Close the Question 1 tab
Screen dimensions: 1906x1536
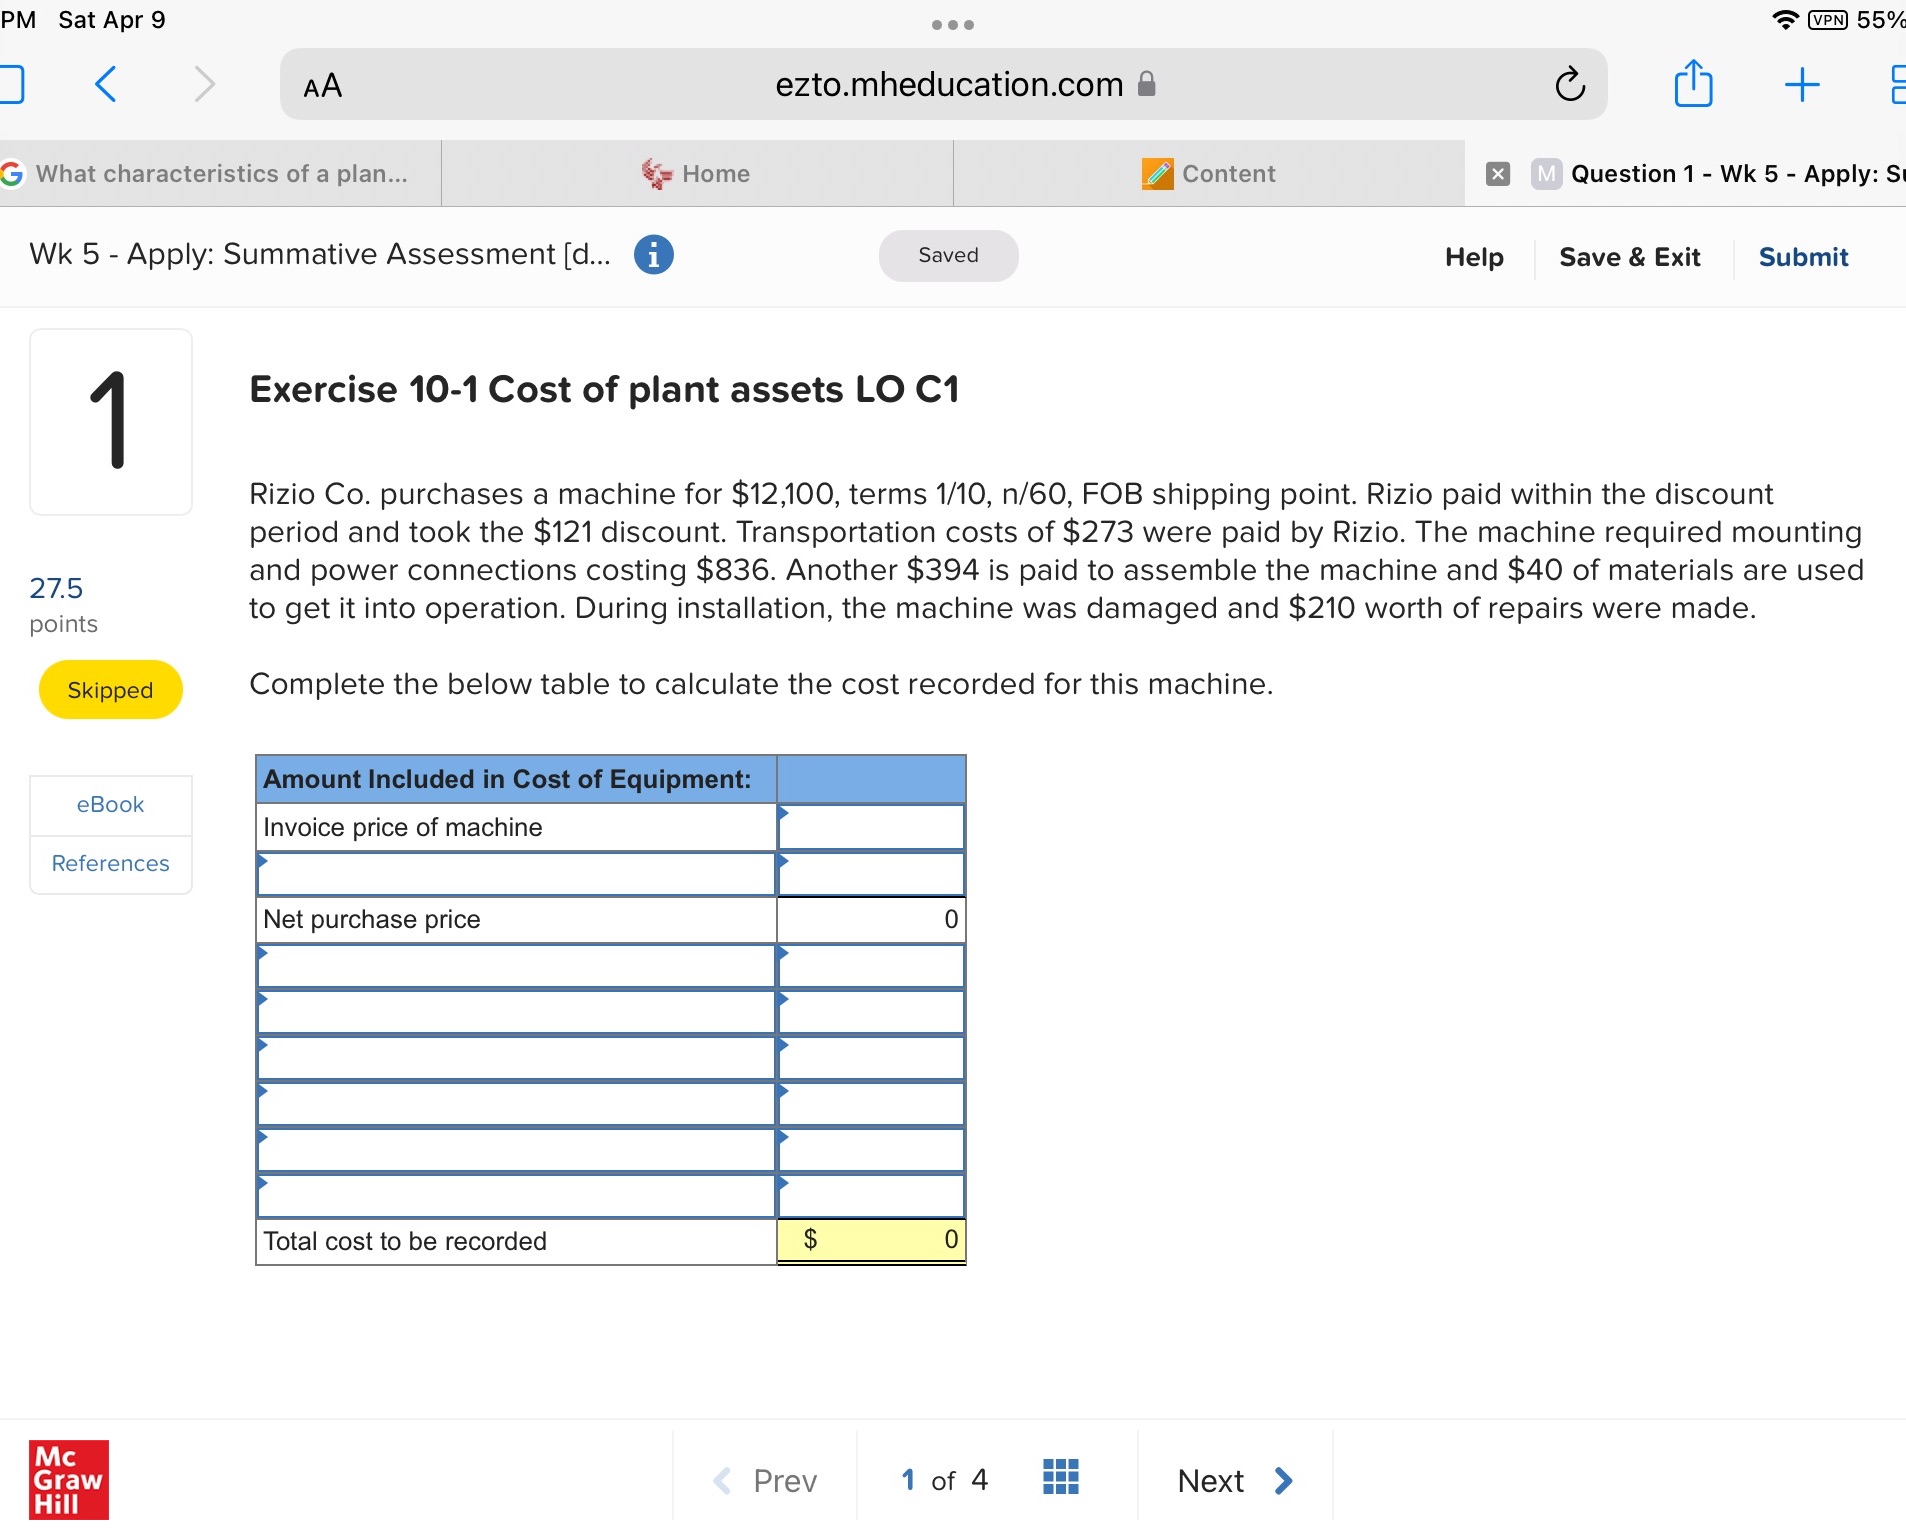click(1498, 174)
